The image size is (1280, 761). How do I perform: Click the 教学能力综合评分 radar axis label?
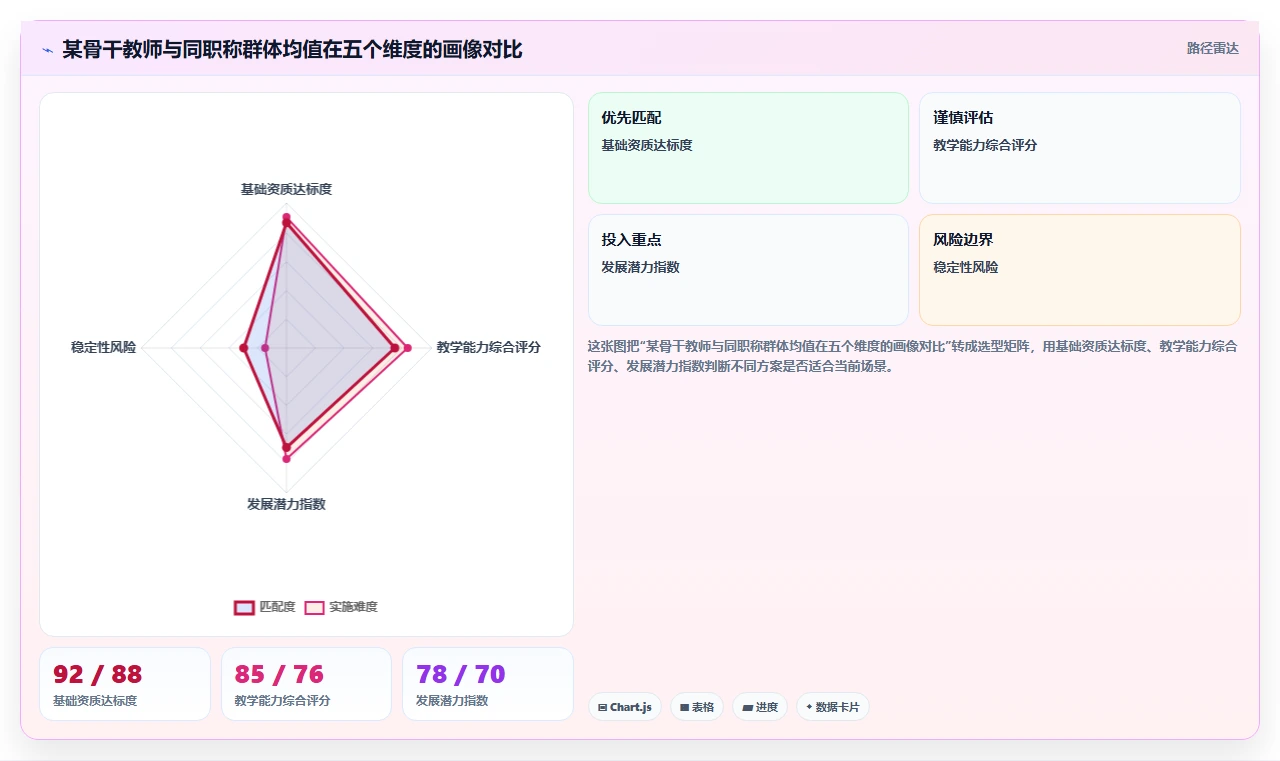[x=488, y=347]
